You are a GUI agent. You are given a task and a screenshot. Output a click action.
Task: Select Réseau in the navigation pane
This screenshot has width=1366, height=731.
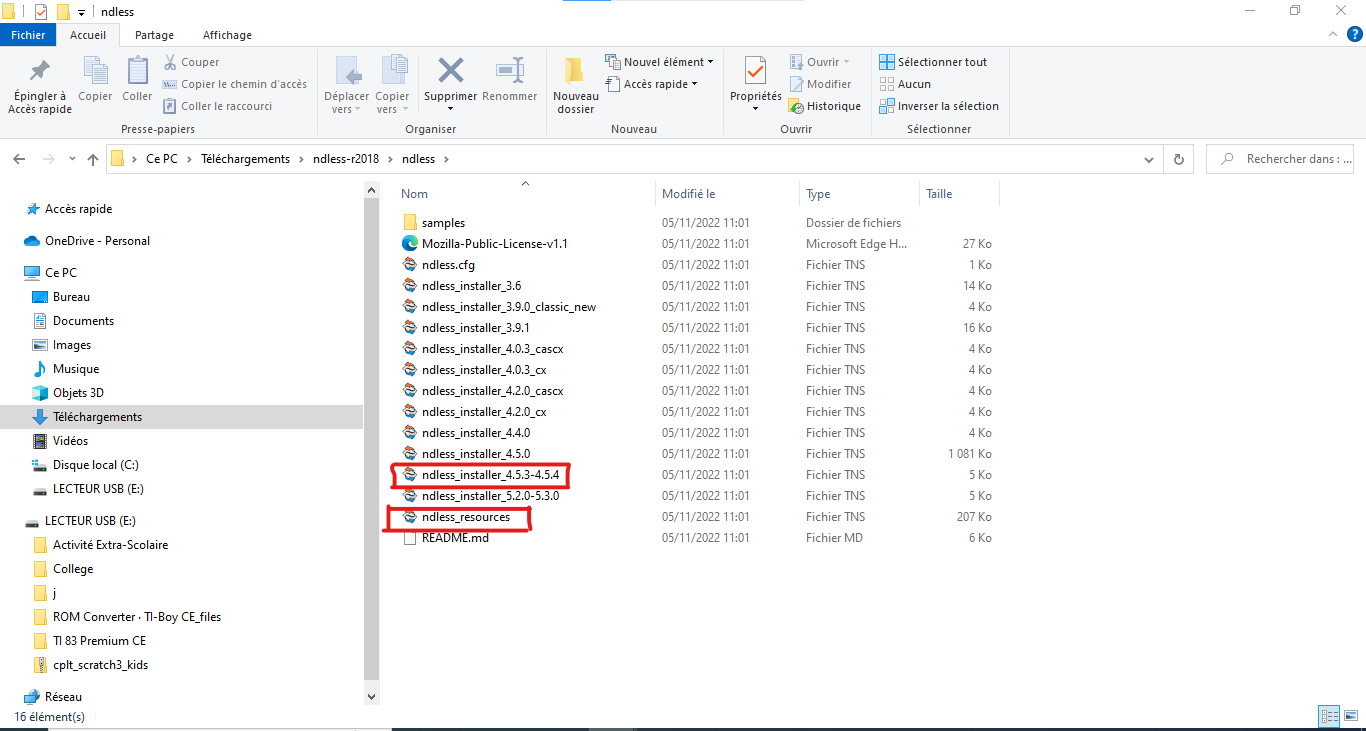(x=63, y=697)
